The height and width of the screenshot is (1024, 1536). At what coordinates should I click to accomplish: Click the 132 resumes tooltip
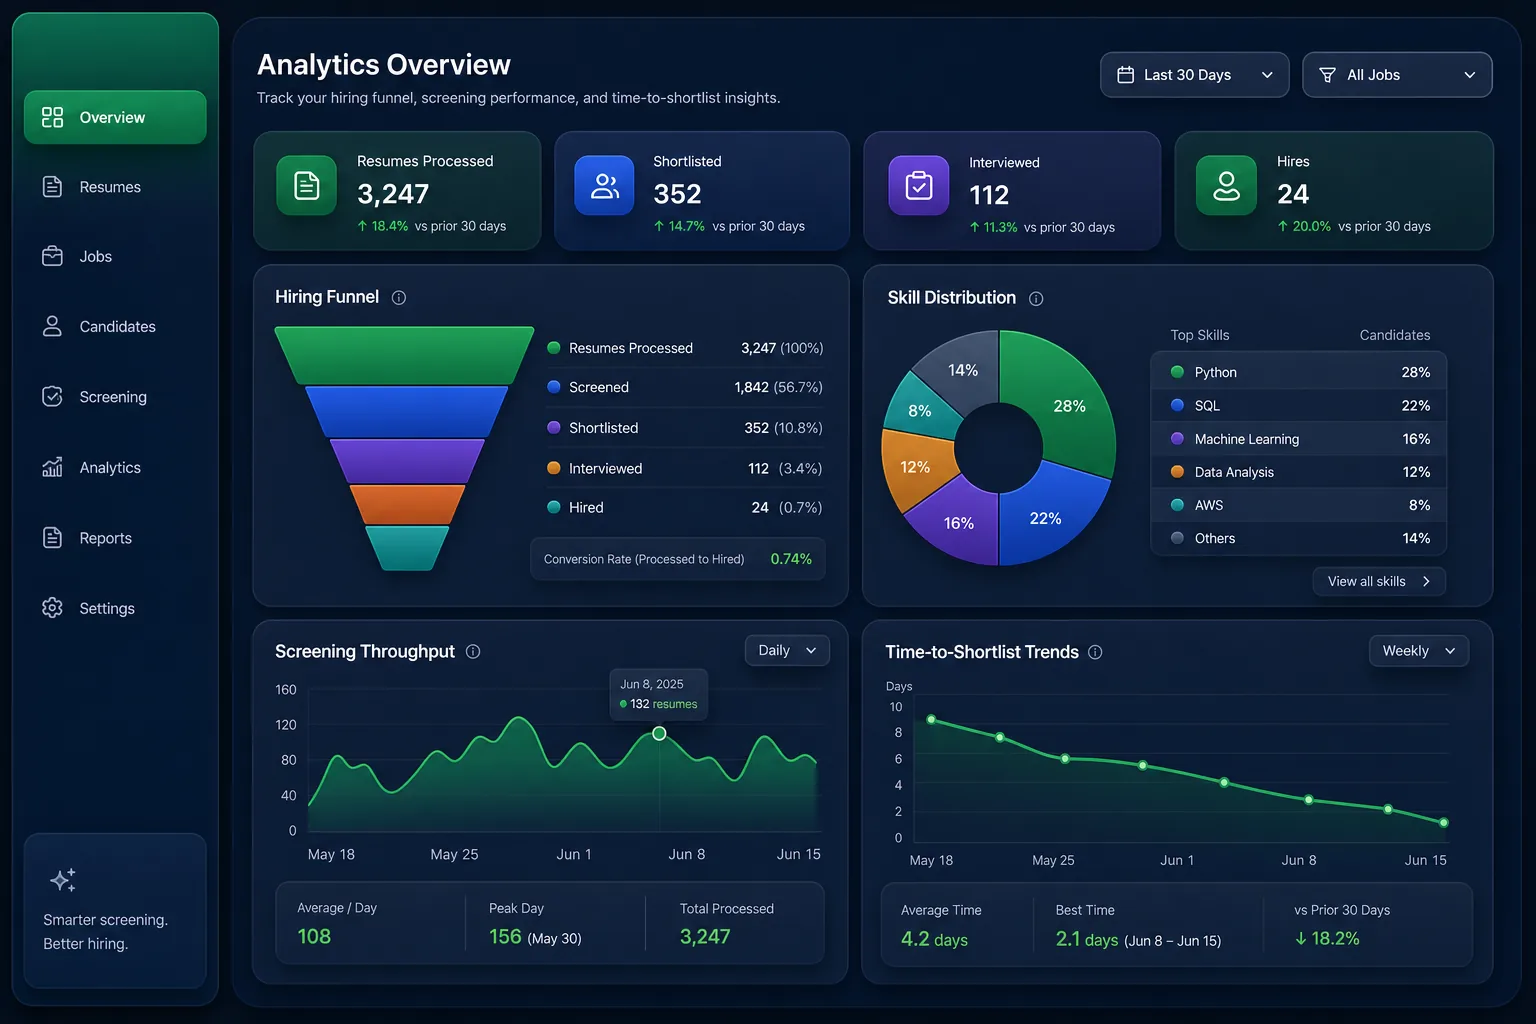[659, 694]
